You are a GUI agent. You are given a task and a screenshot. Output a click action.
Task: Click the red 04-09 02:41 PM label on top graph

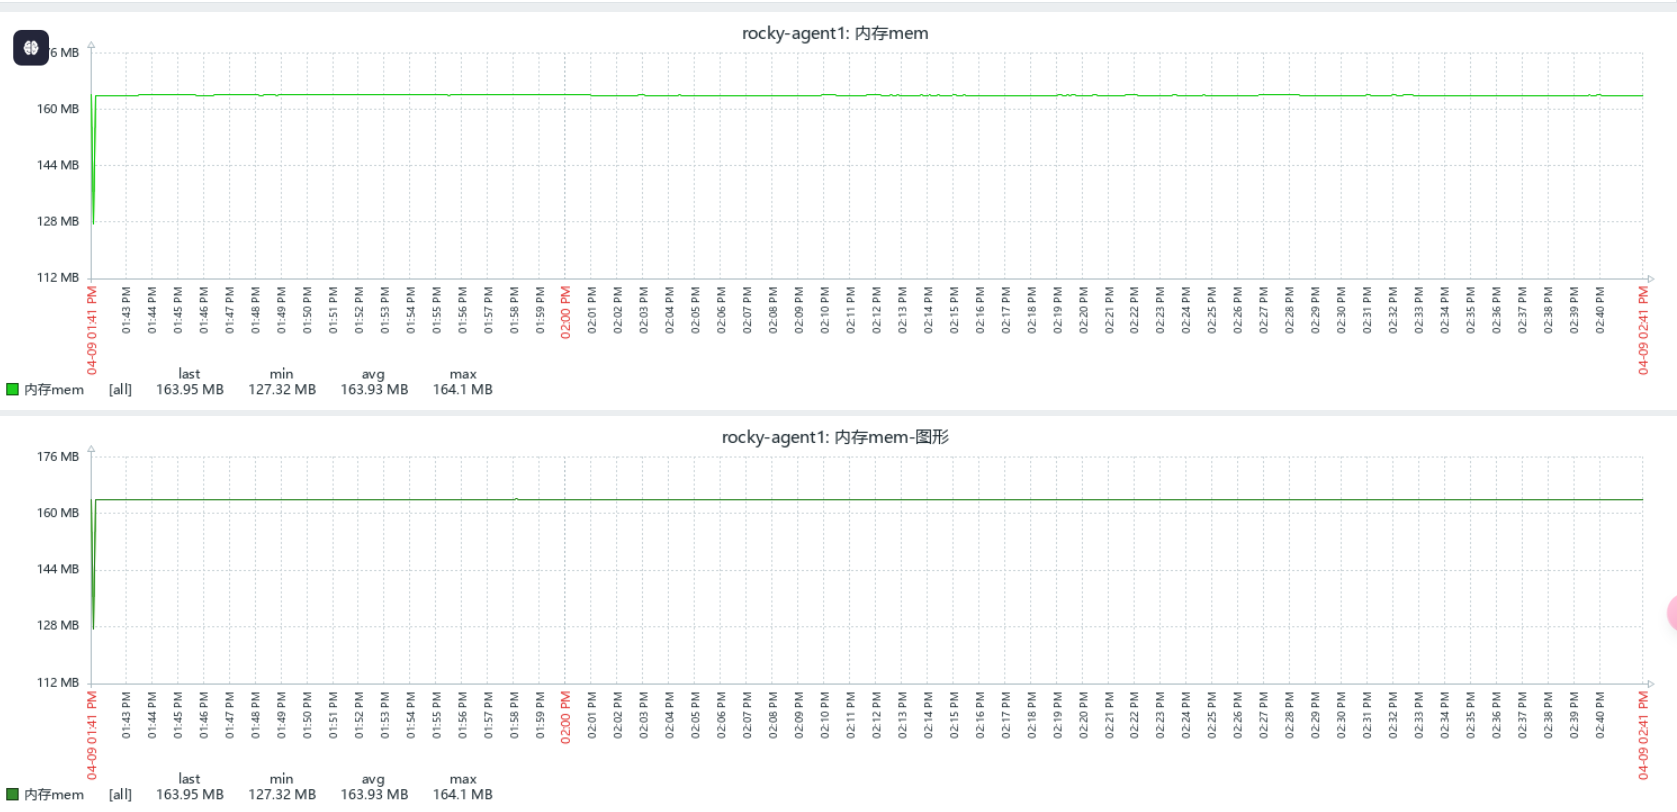pos(1643,330)
